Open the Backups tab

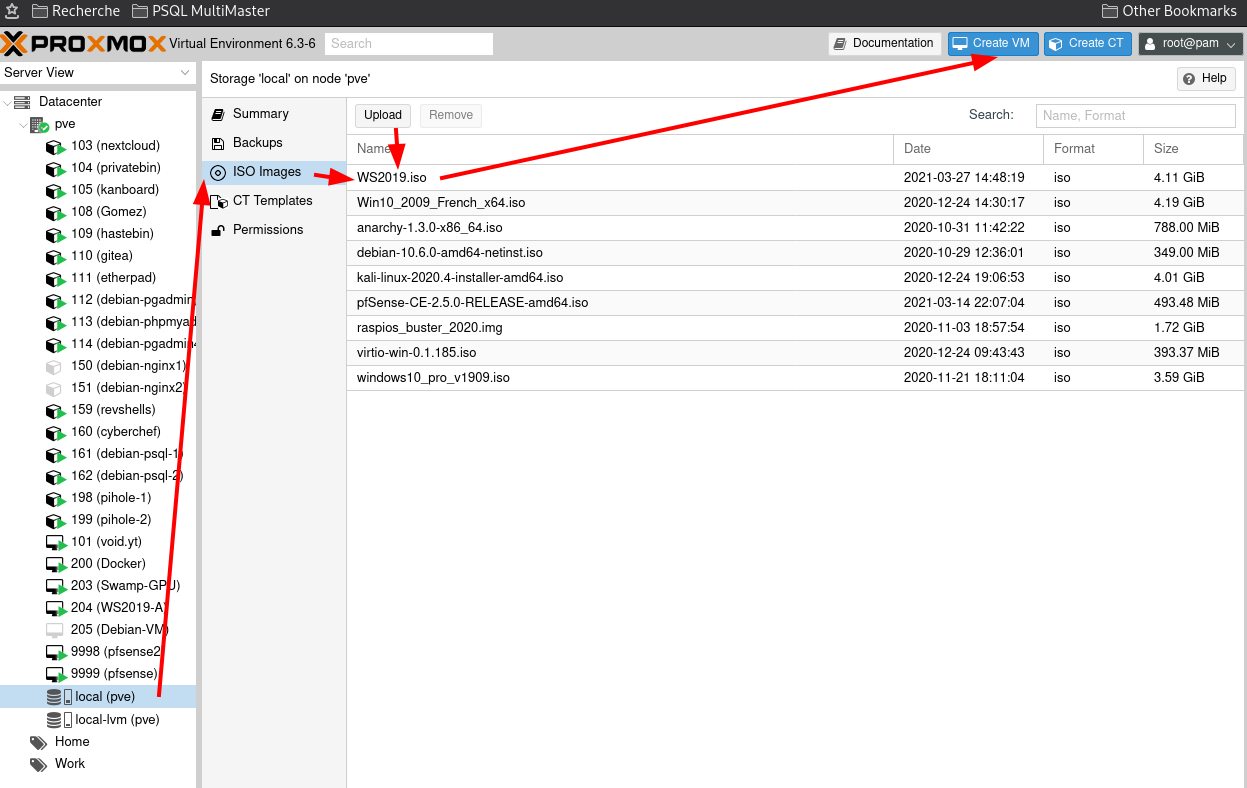[274, 143]
